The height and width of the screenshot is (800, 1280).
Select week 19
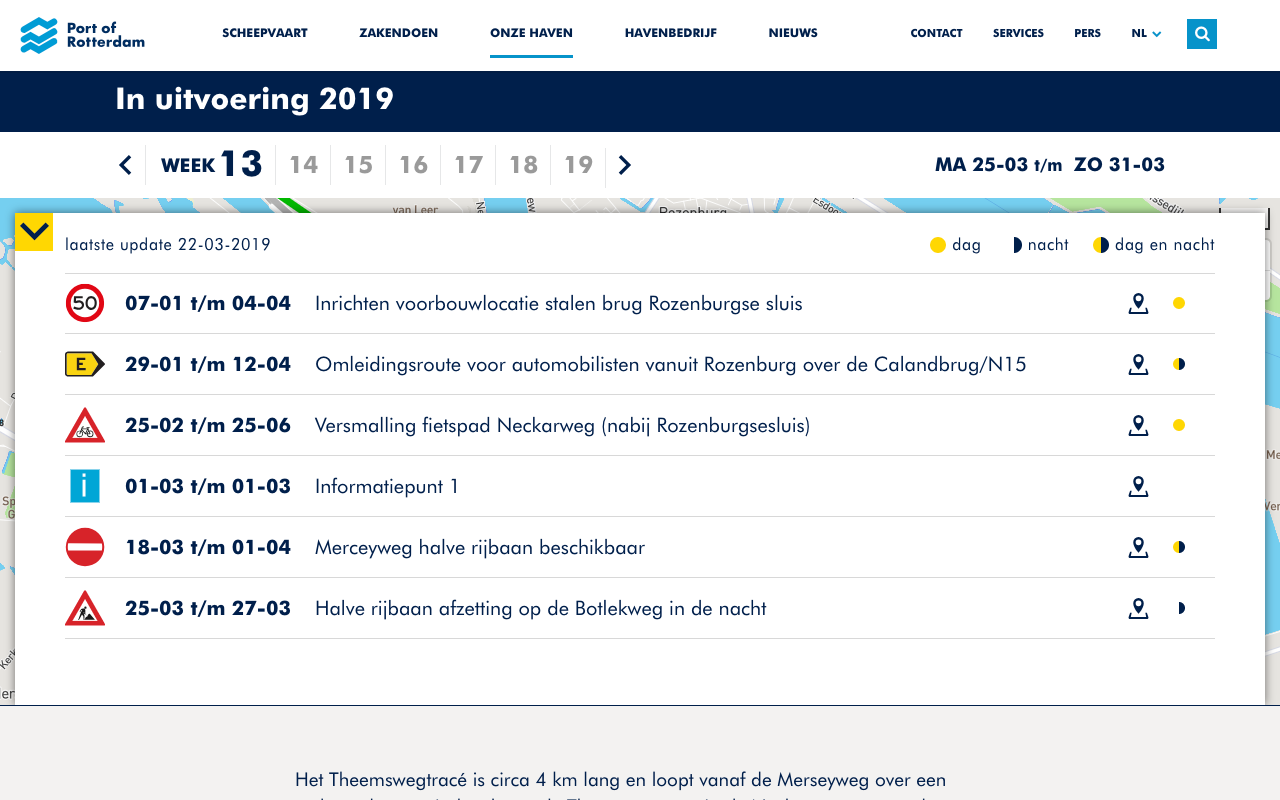click(578, 165)
